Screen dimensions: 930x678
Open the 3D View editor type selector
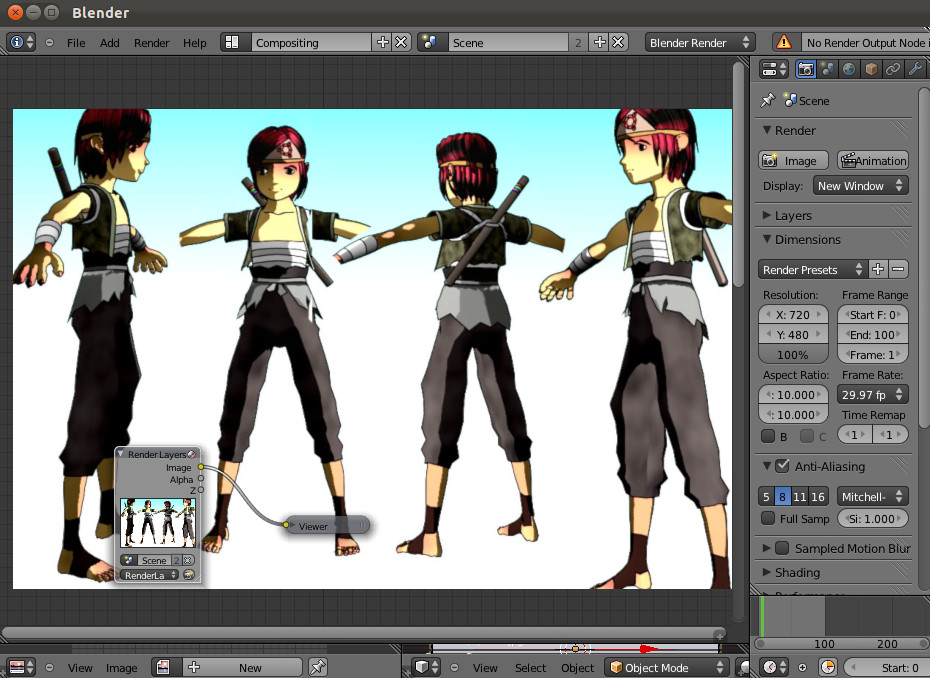tap(426, 667)
